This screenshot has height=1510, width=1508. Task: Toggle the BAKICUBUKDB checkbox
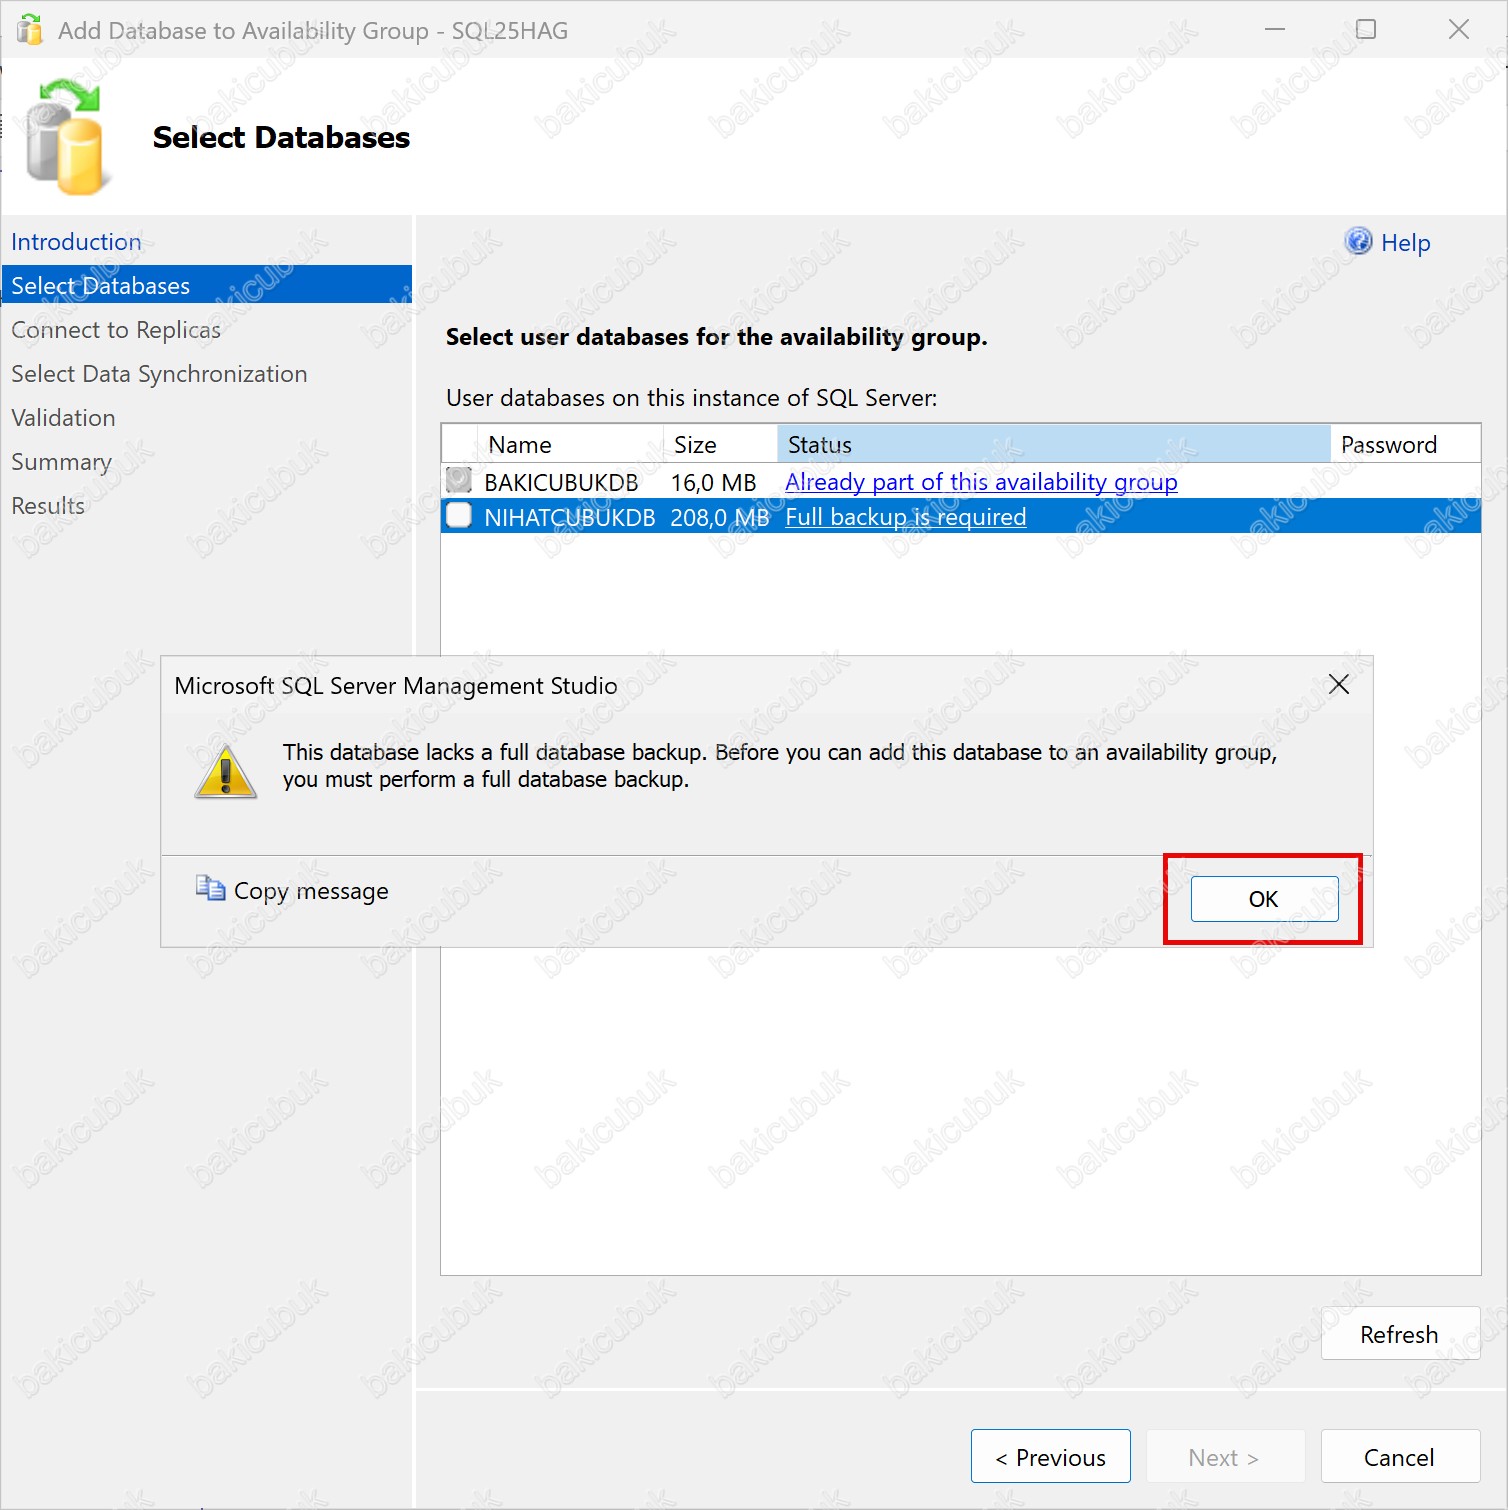tap(459, 481)
